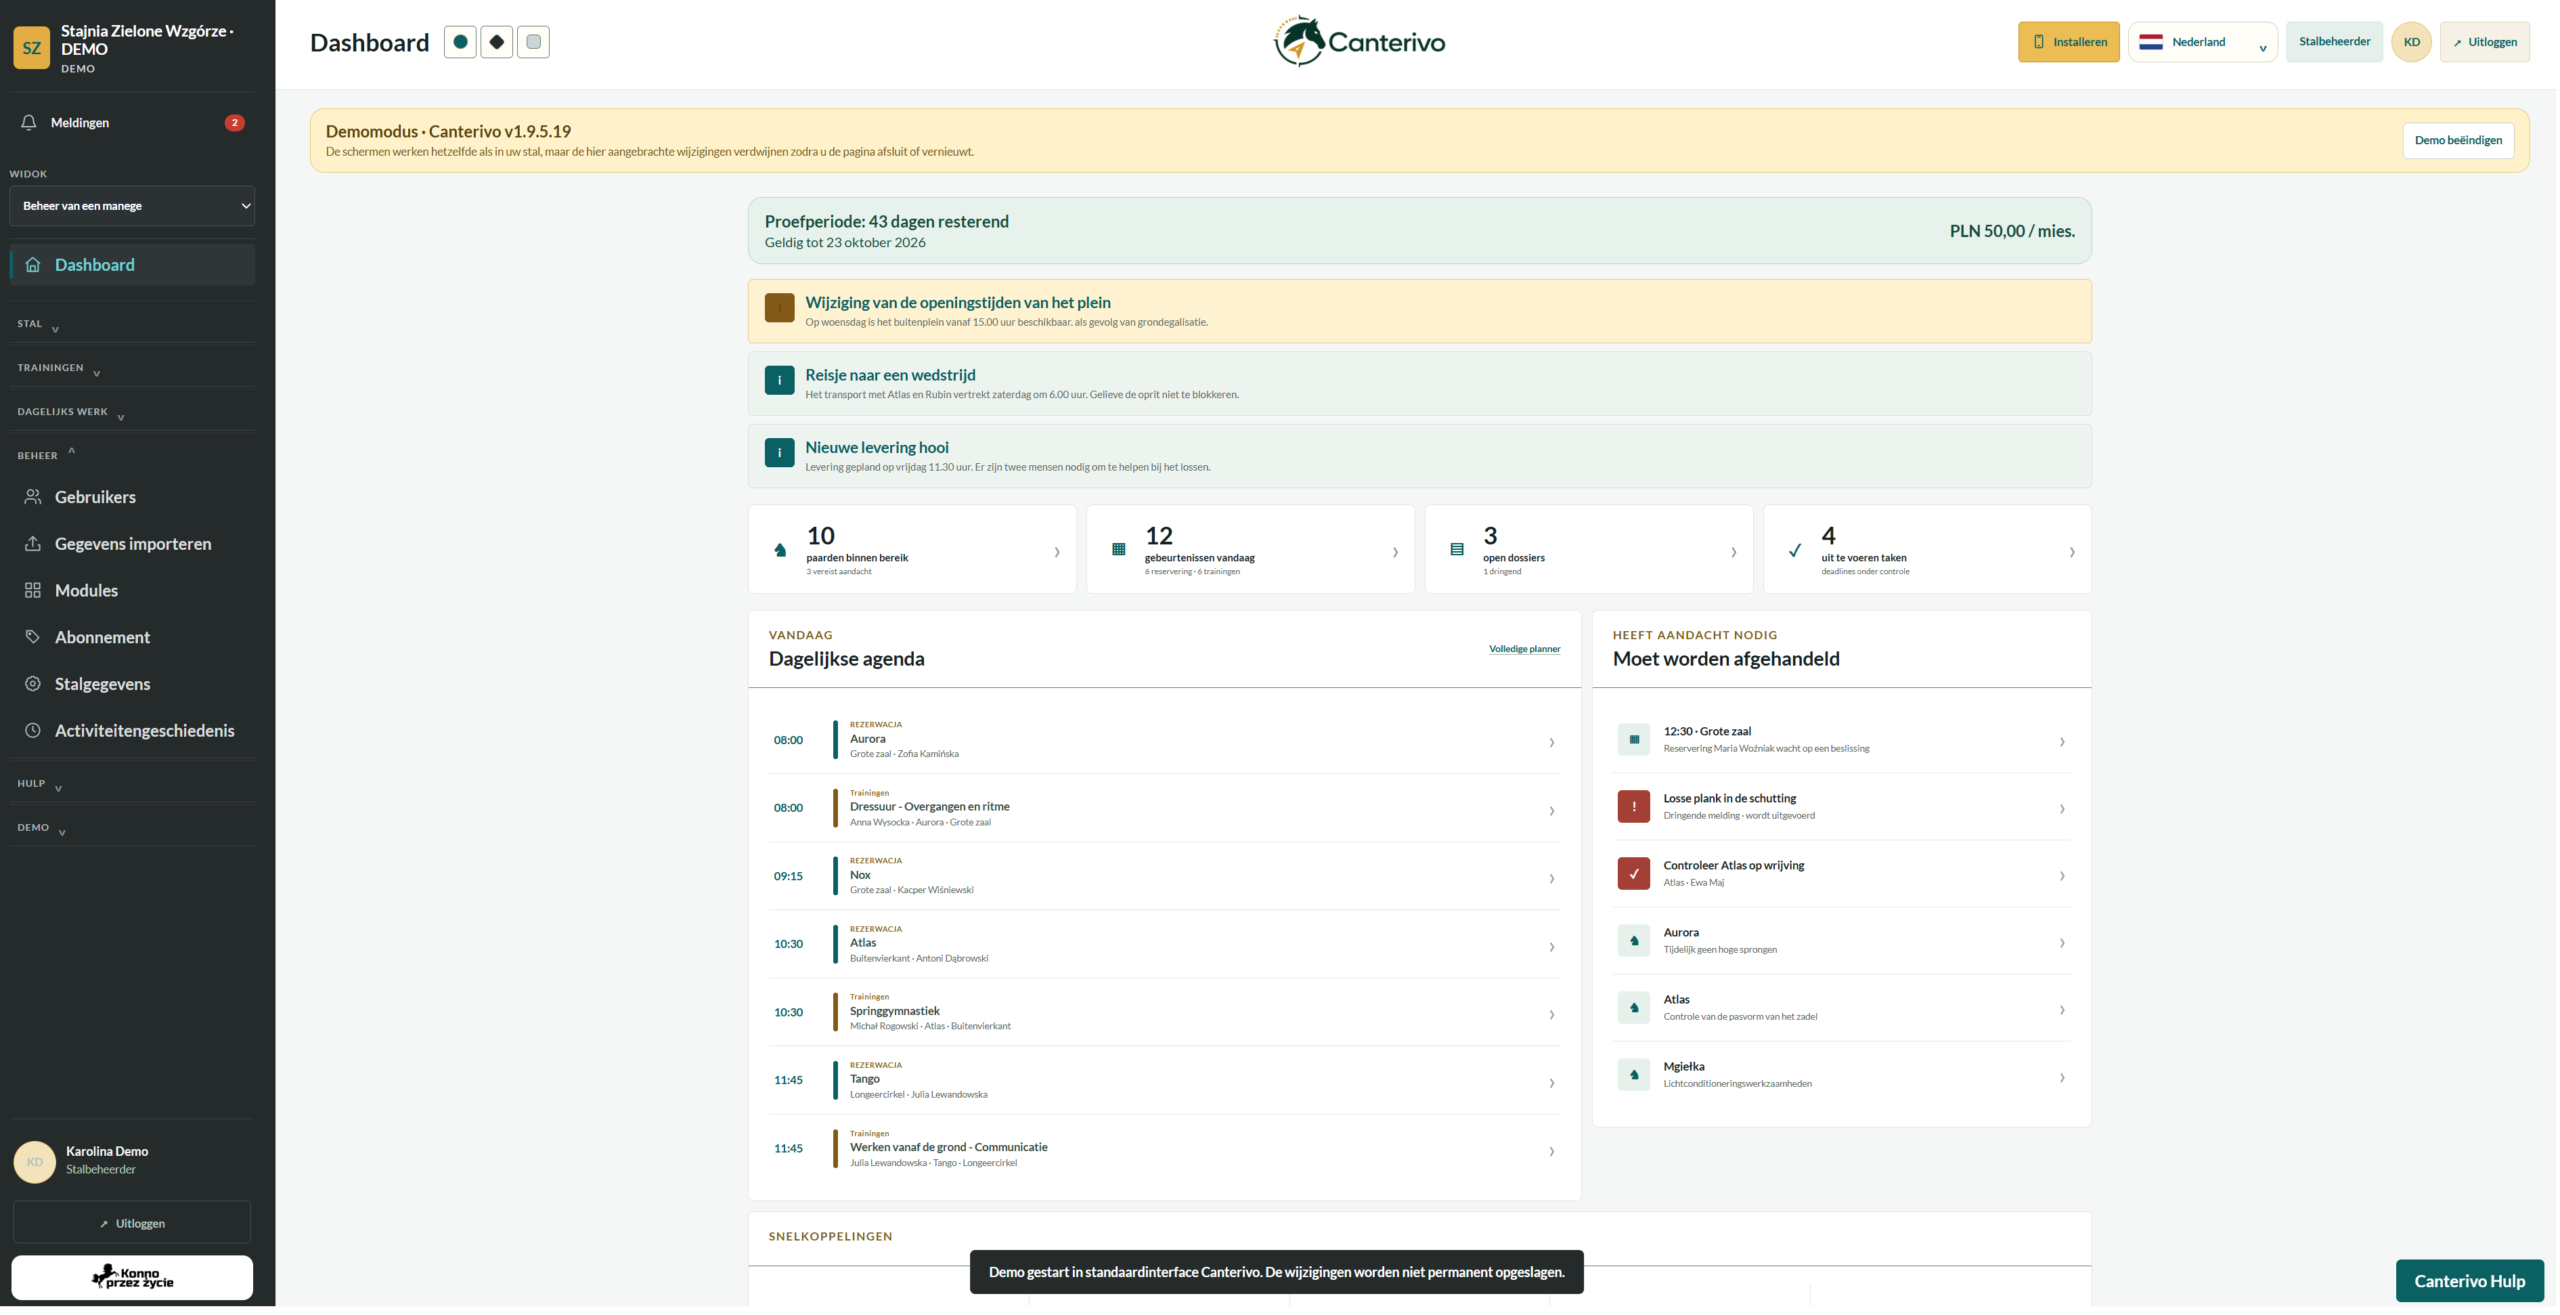
Task: Click the horse icon beside Mgiełka
Action: point(1635,1076)
